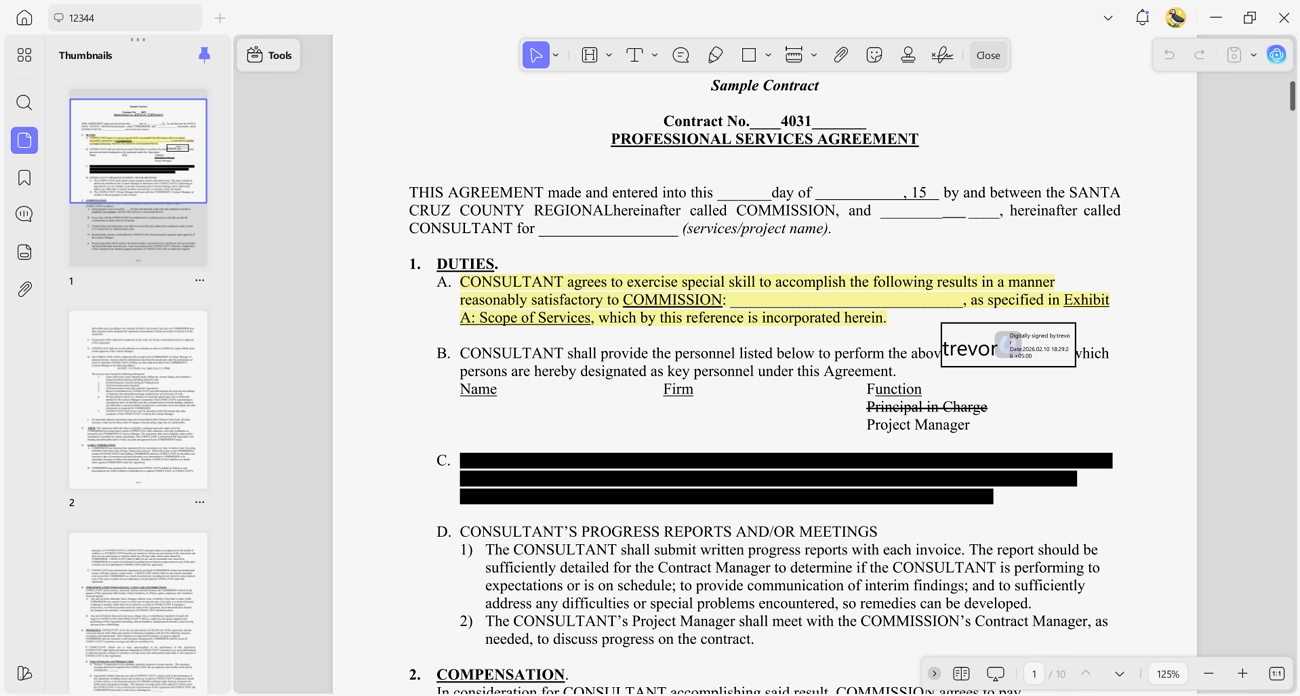Image resolution: width=1300 pixels, height=696 pixels.
Task: Click the "Project Manager" text
Action: (918, 425)
